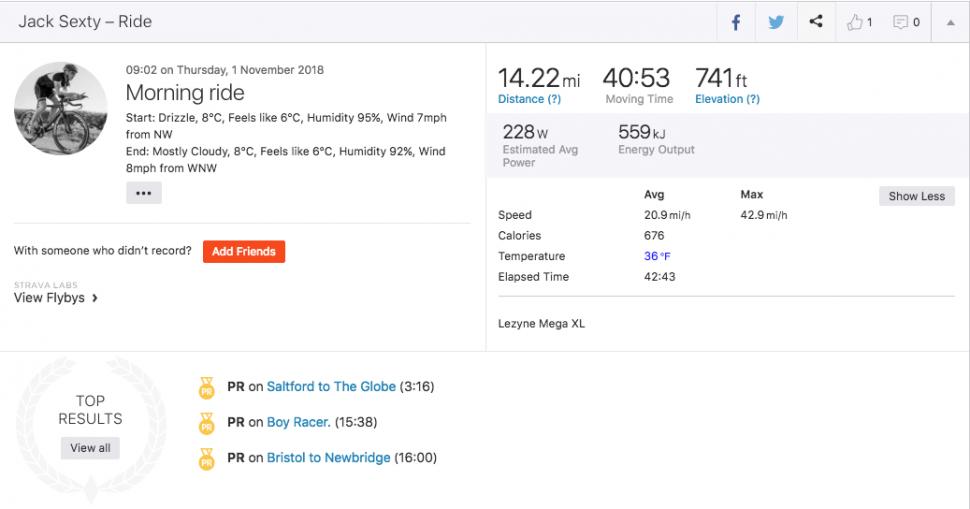The image size is (970, 509).
Task: Click the rider's profile photo
Action: [61, 108]
